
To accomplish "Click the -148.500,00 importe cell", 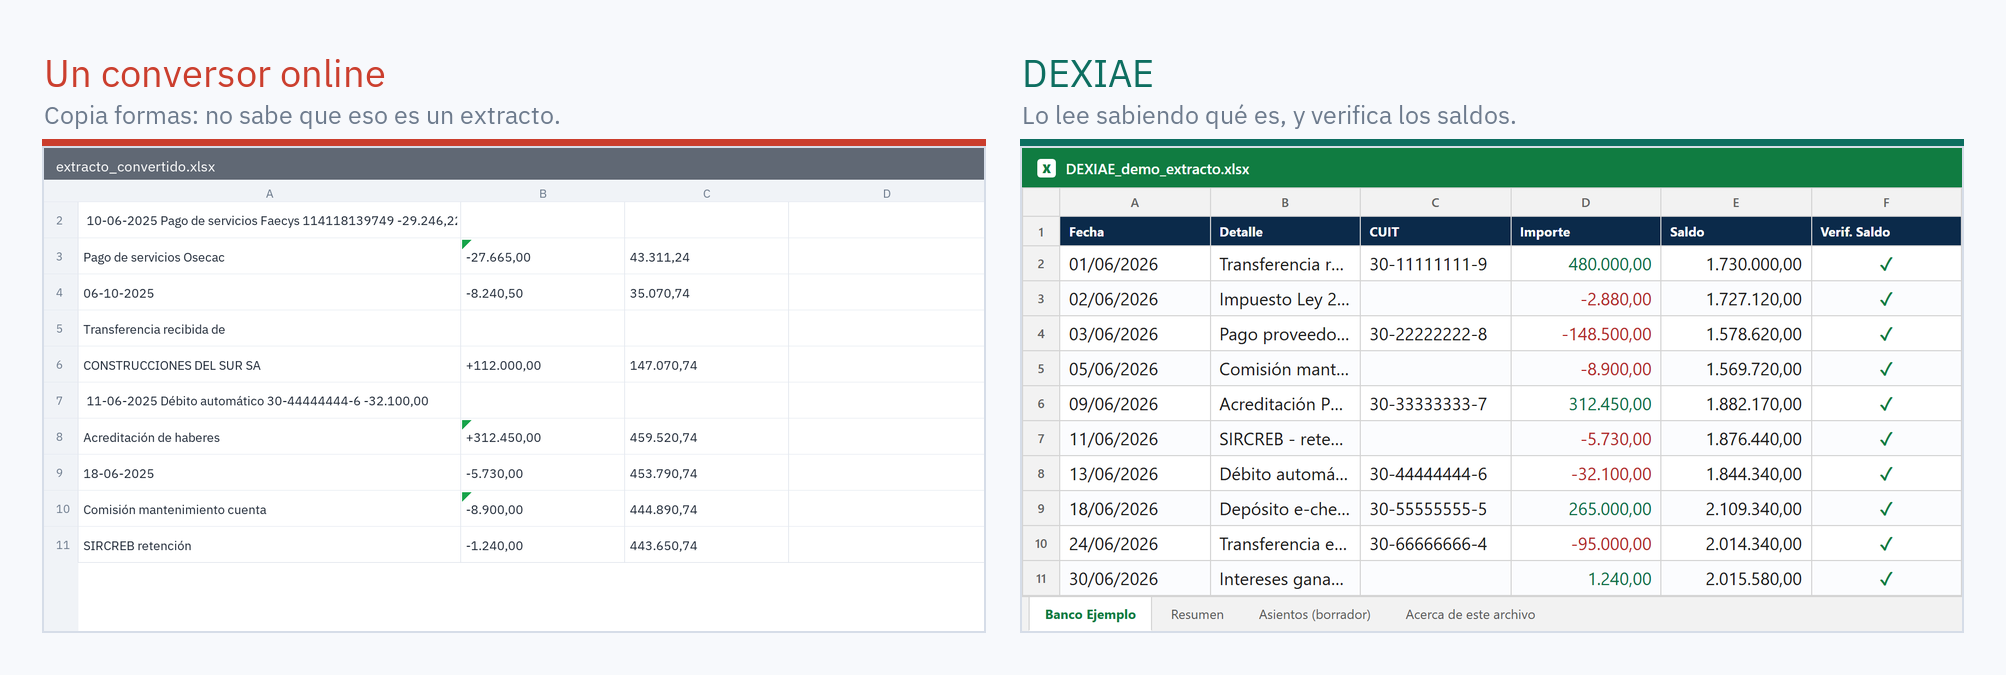I will click(x=1586, y=334).
